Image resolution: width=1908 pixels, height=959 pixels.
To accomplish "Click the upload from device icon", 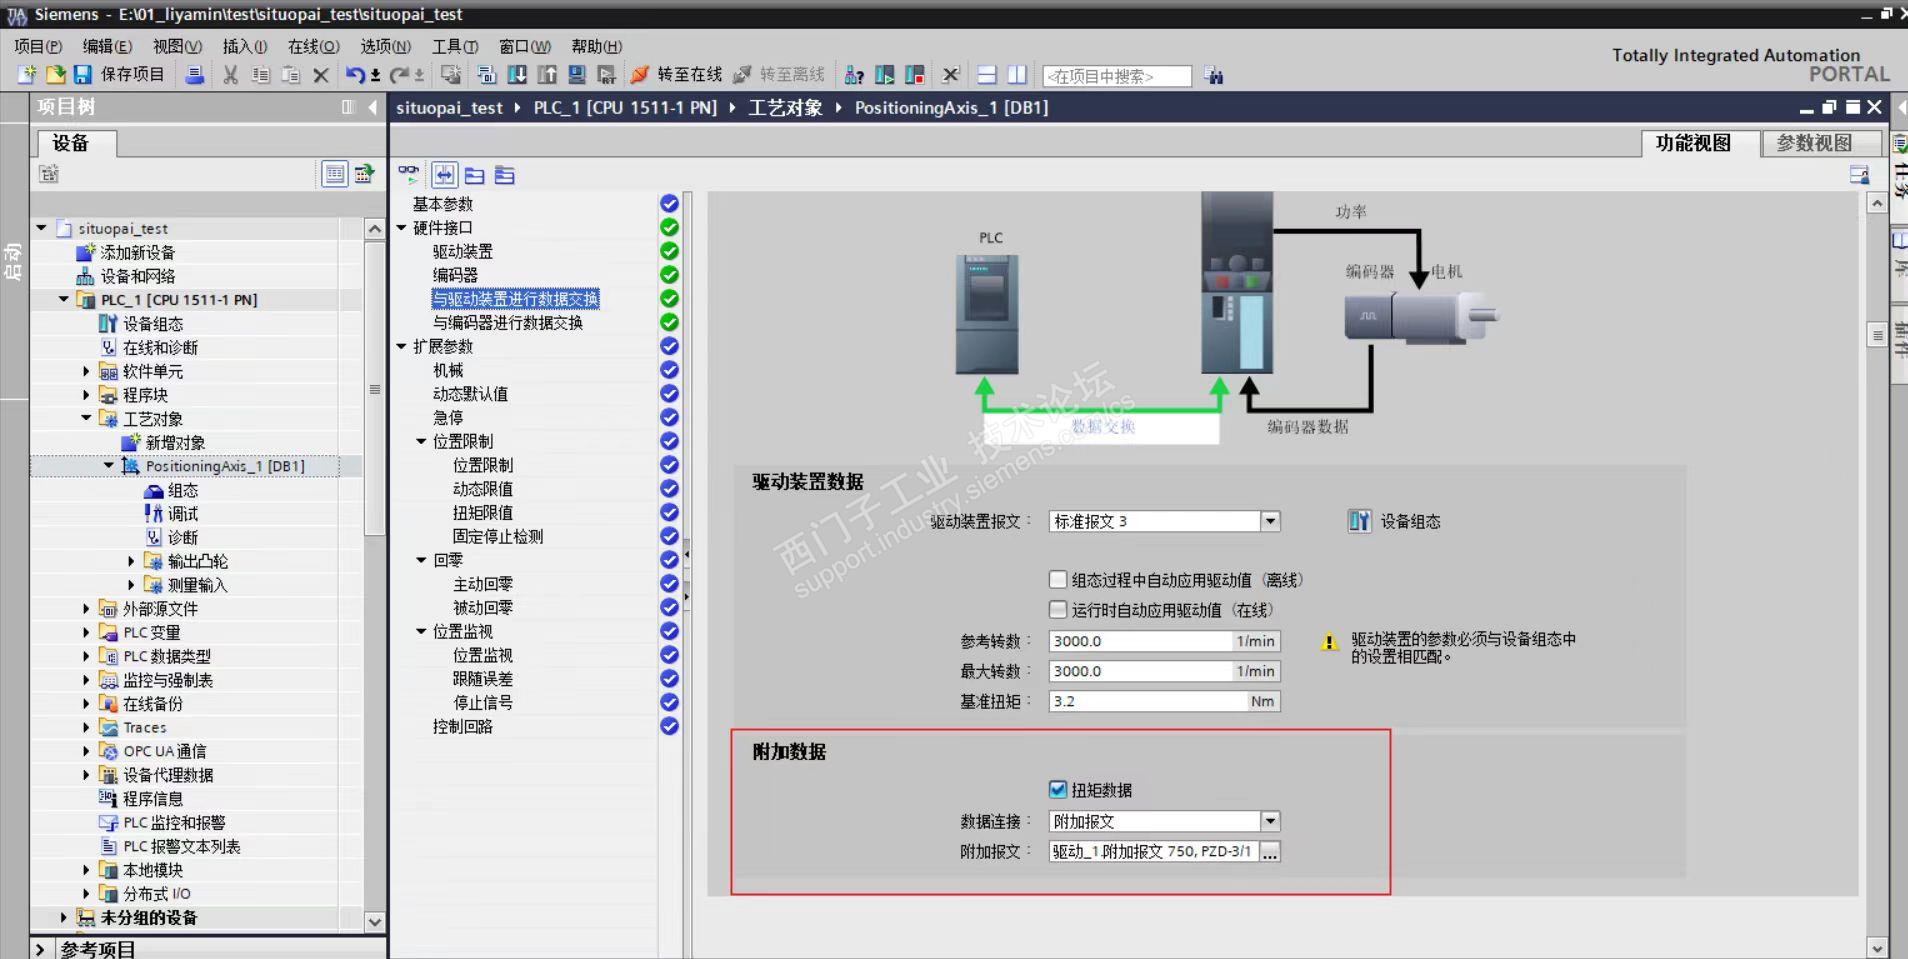I will coord(547,75).
